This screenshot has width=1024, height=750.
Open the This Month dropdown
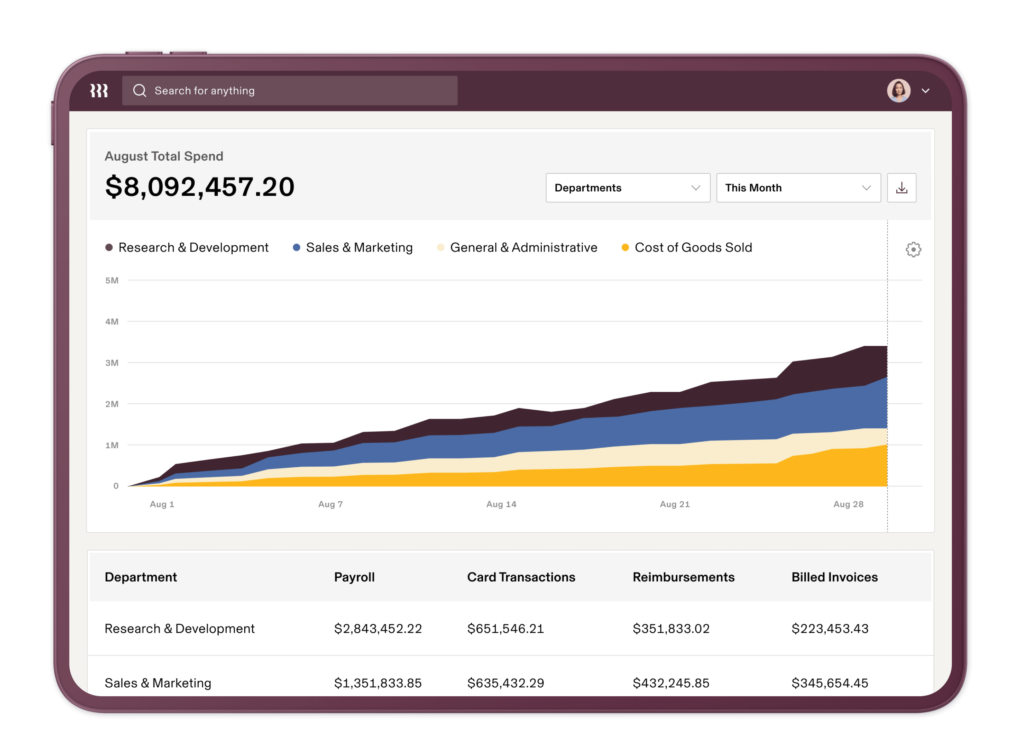797,187
